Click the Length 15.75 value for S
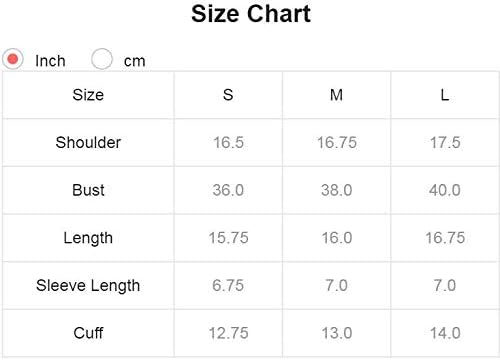The height and width of the screenshot is (360, 500). [228, 238]
